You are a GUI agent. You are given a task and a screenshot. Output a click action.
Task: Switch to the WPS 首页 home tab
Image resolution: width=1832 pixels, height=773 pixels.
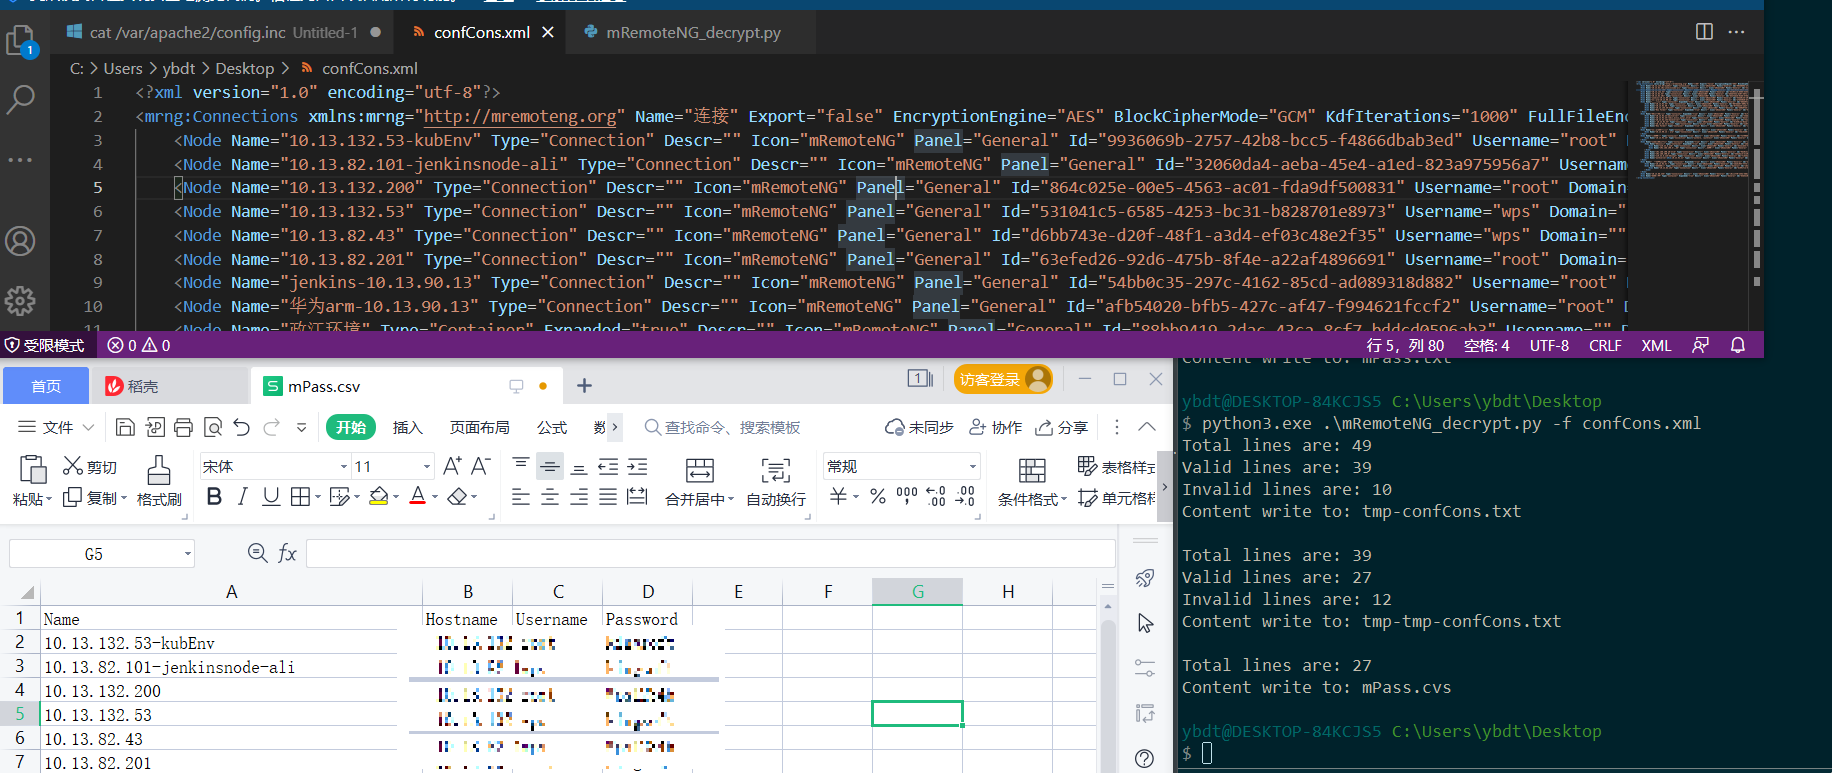(46, 386)
